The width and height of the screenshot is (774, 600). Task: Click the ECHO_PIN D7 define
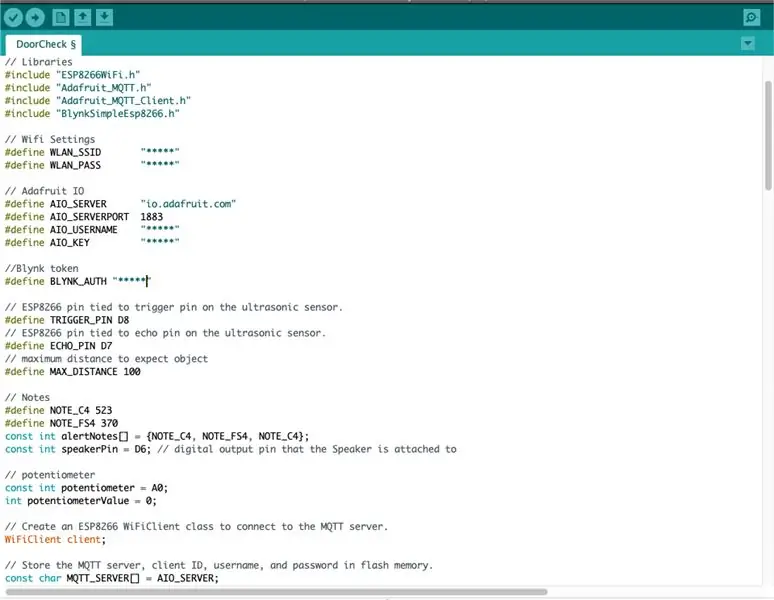tap(59, 345)
